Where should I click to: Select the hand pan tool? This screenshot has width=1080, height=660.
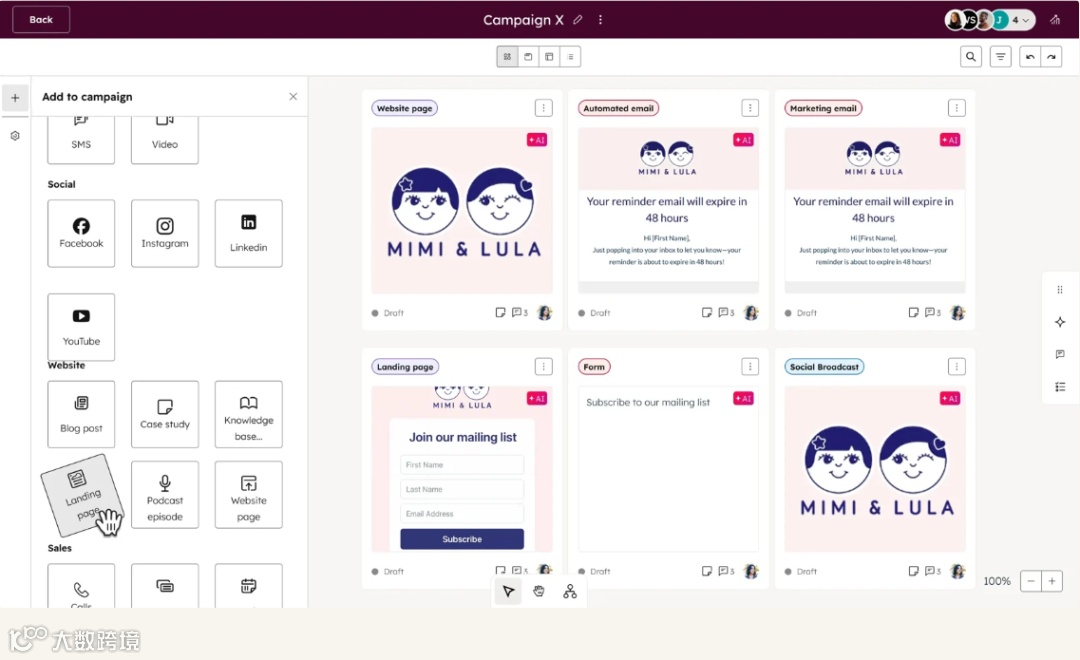[539, 592]
